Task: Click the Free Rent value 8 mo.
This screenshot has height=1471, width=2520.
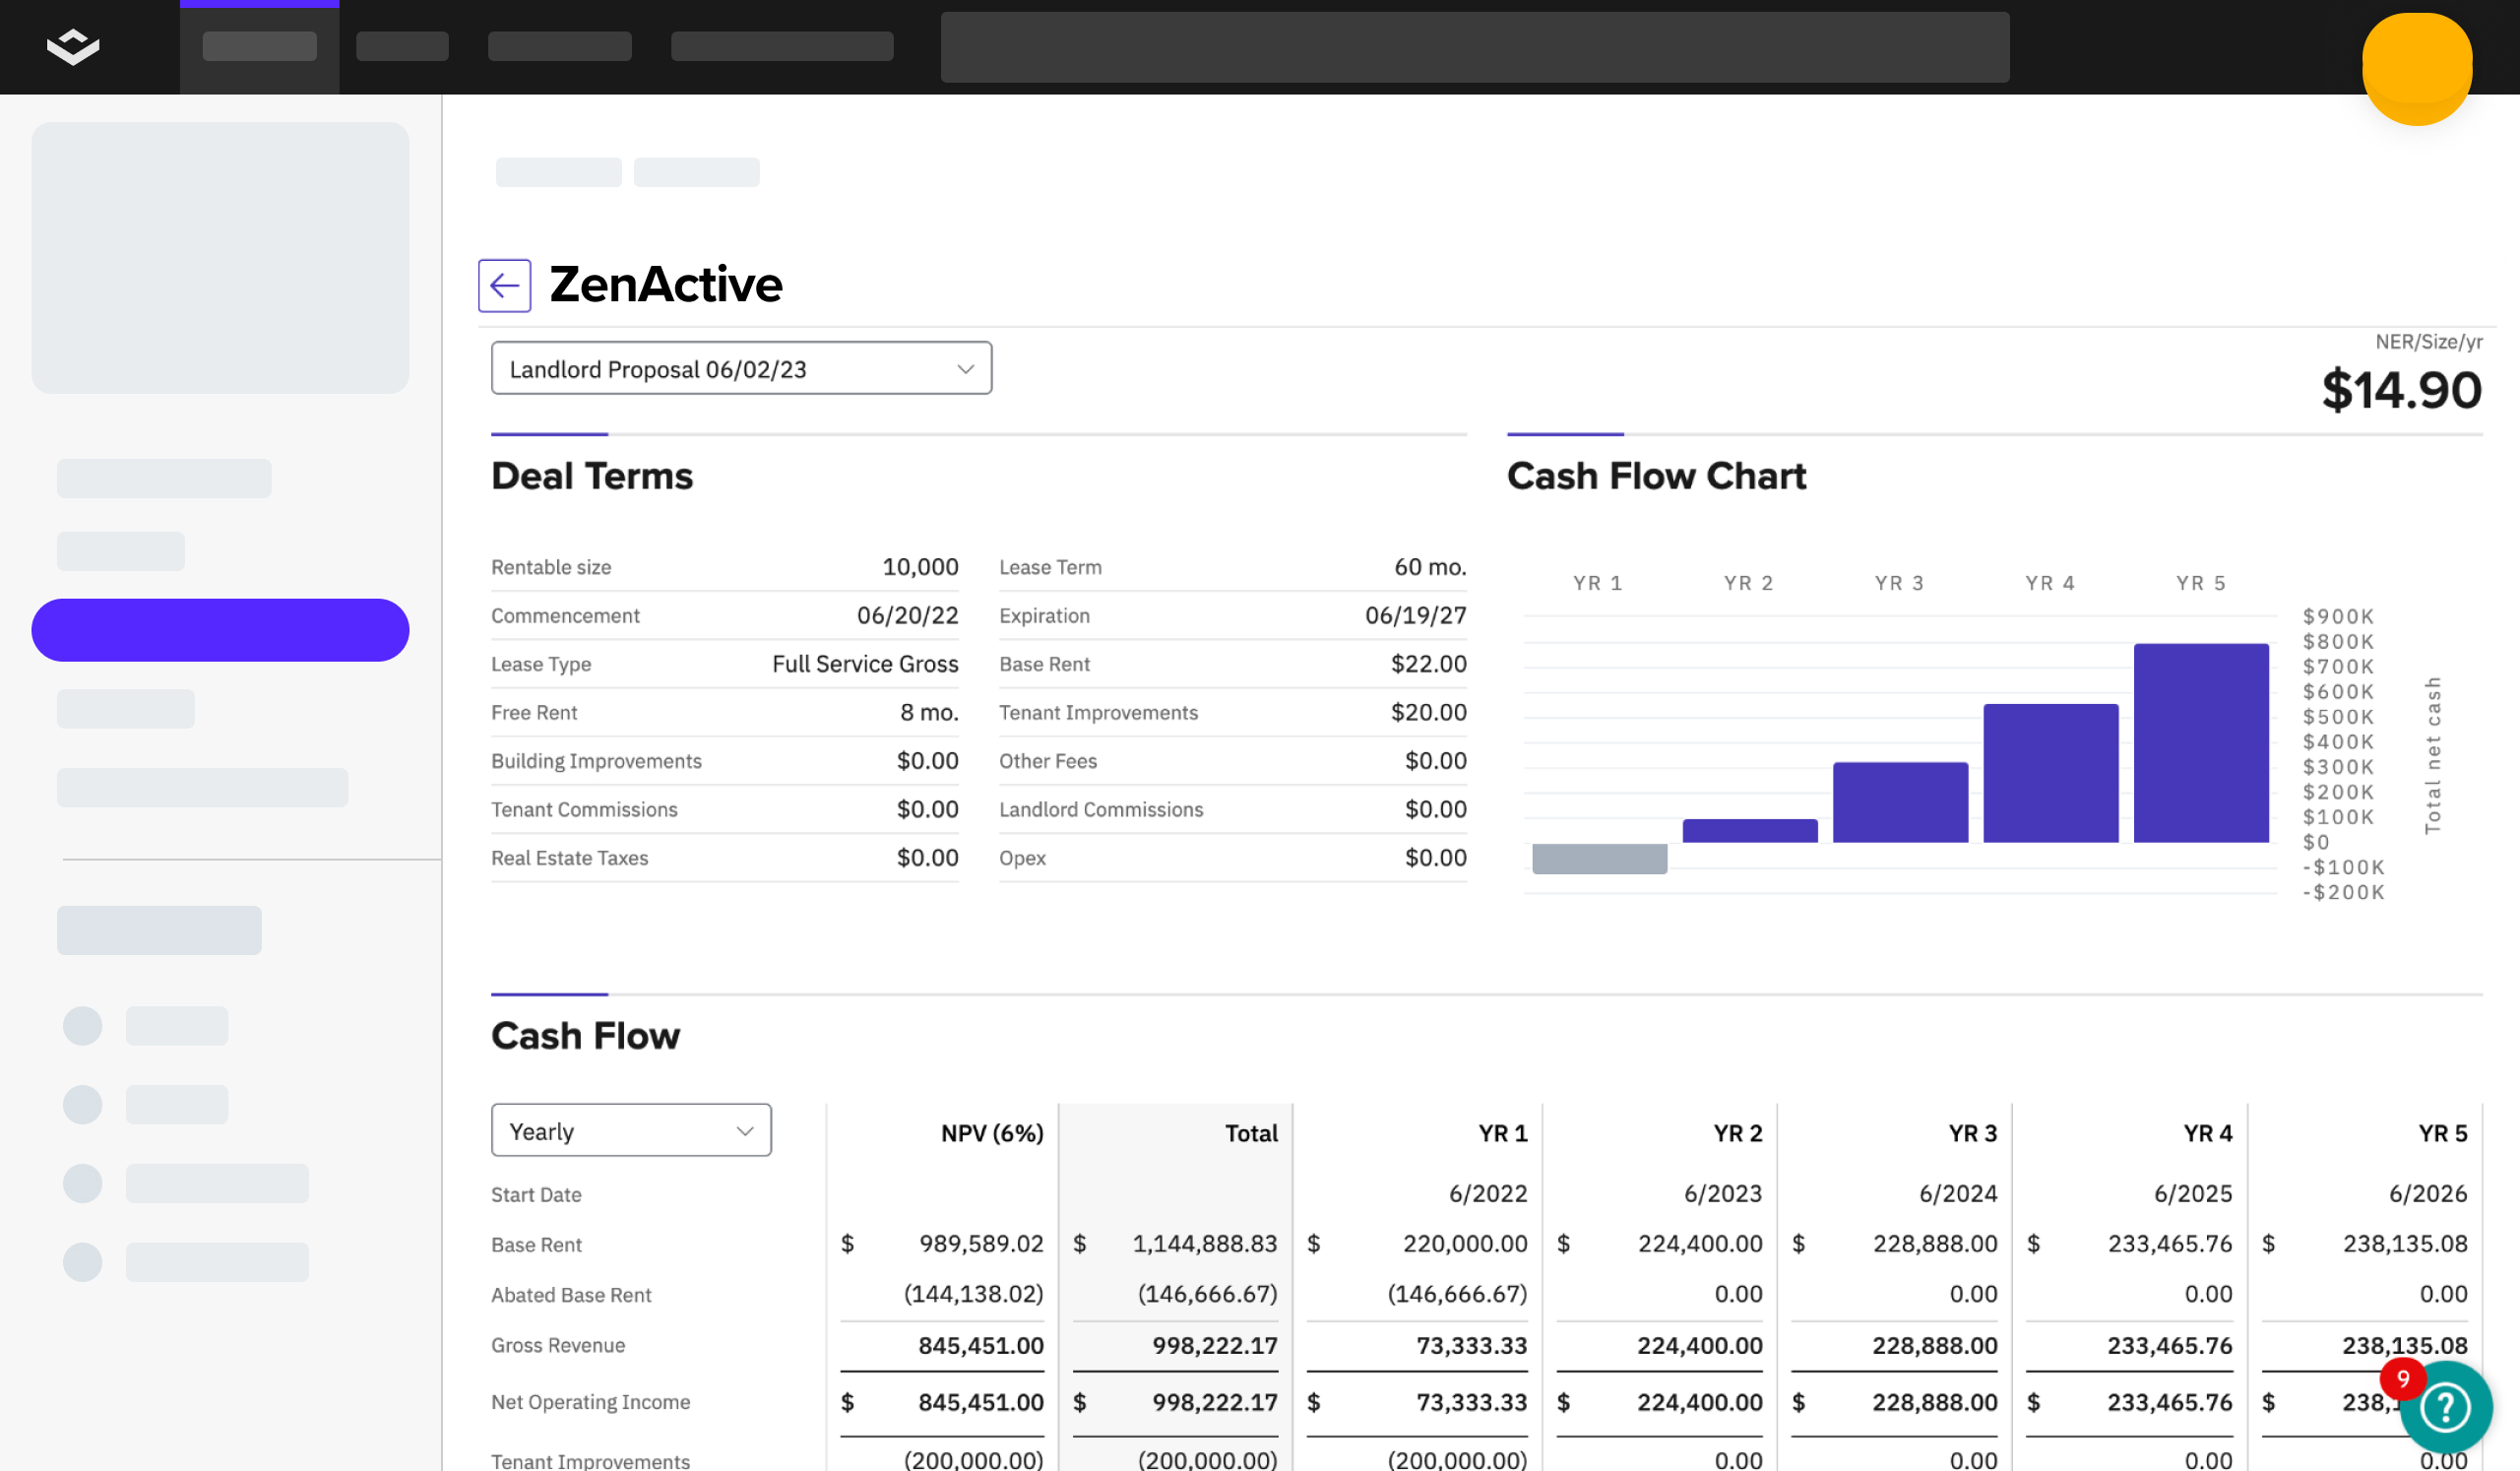Action: click(x=929, y=713)
